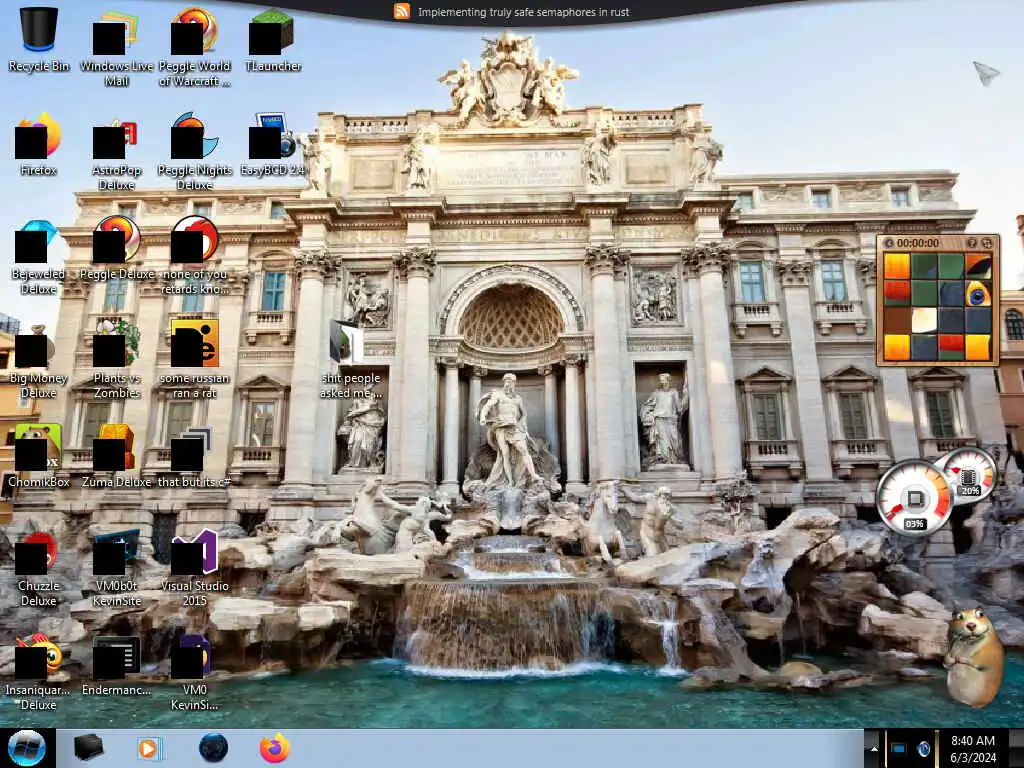Screen dimensions: 1024x768
Task: Click the memory dial showing 20%
Action: coord(969,475)
